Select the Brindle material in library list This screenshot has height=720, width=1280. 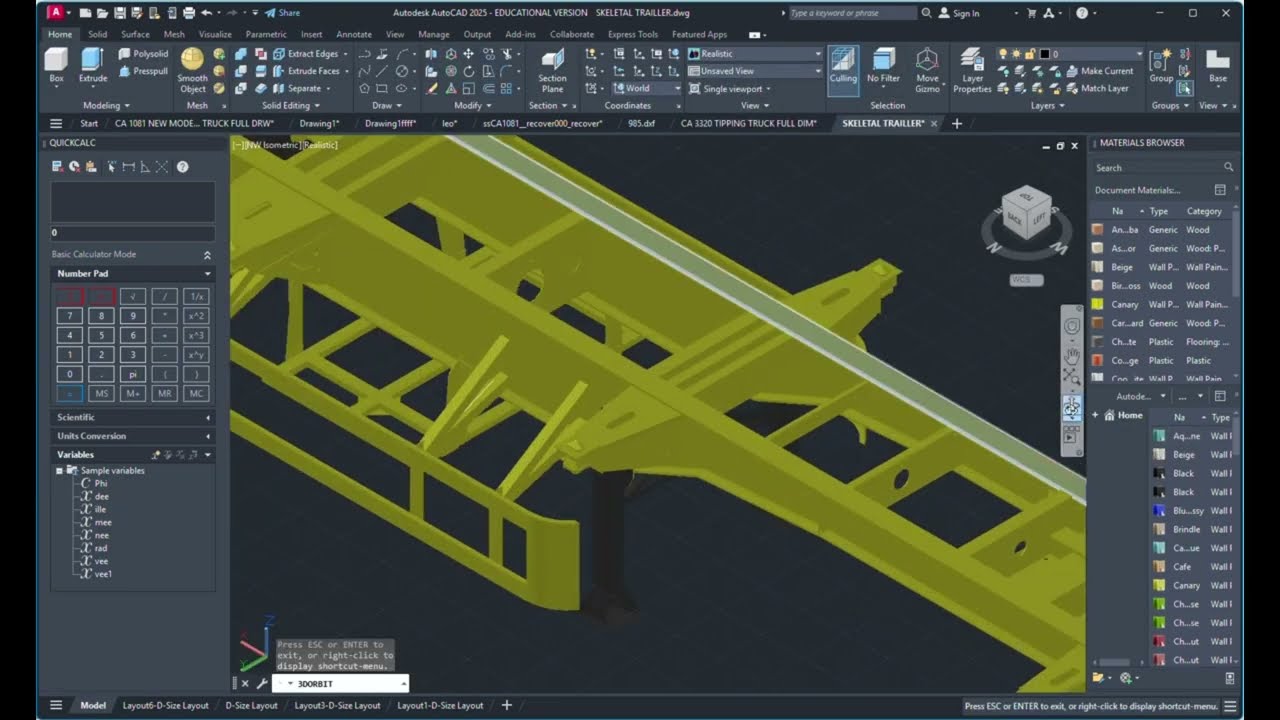click(x=1186, y=529)
